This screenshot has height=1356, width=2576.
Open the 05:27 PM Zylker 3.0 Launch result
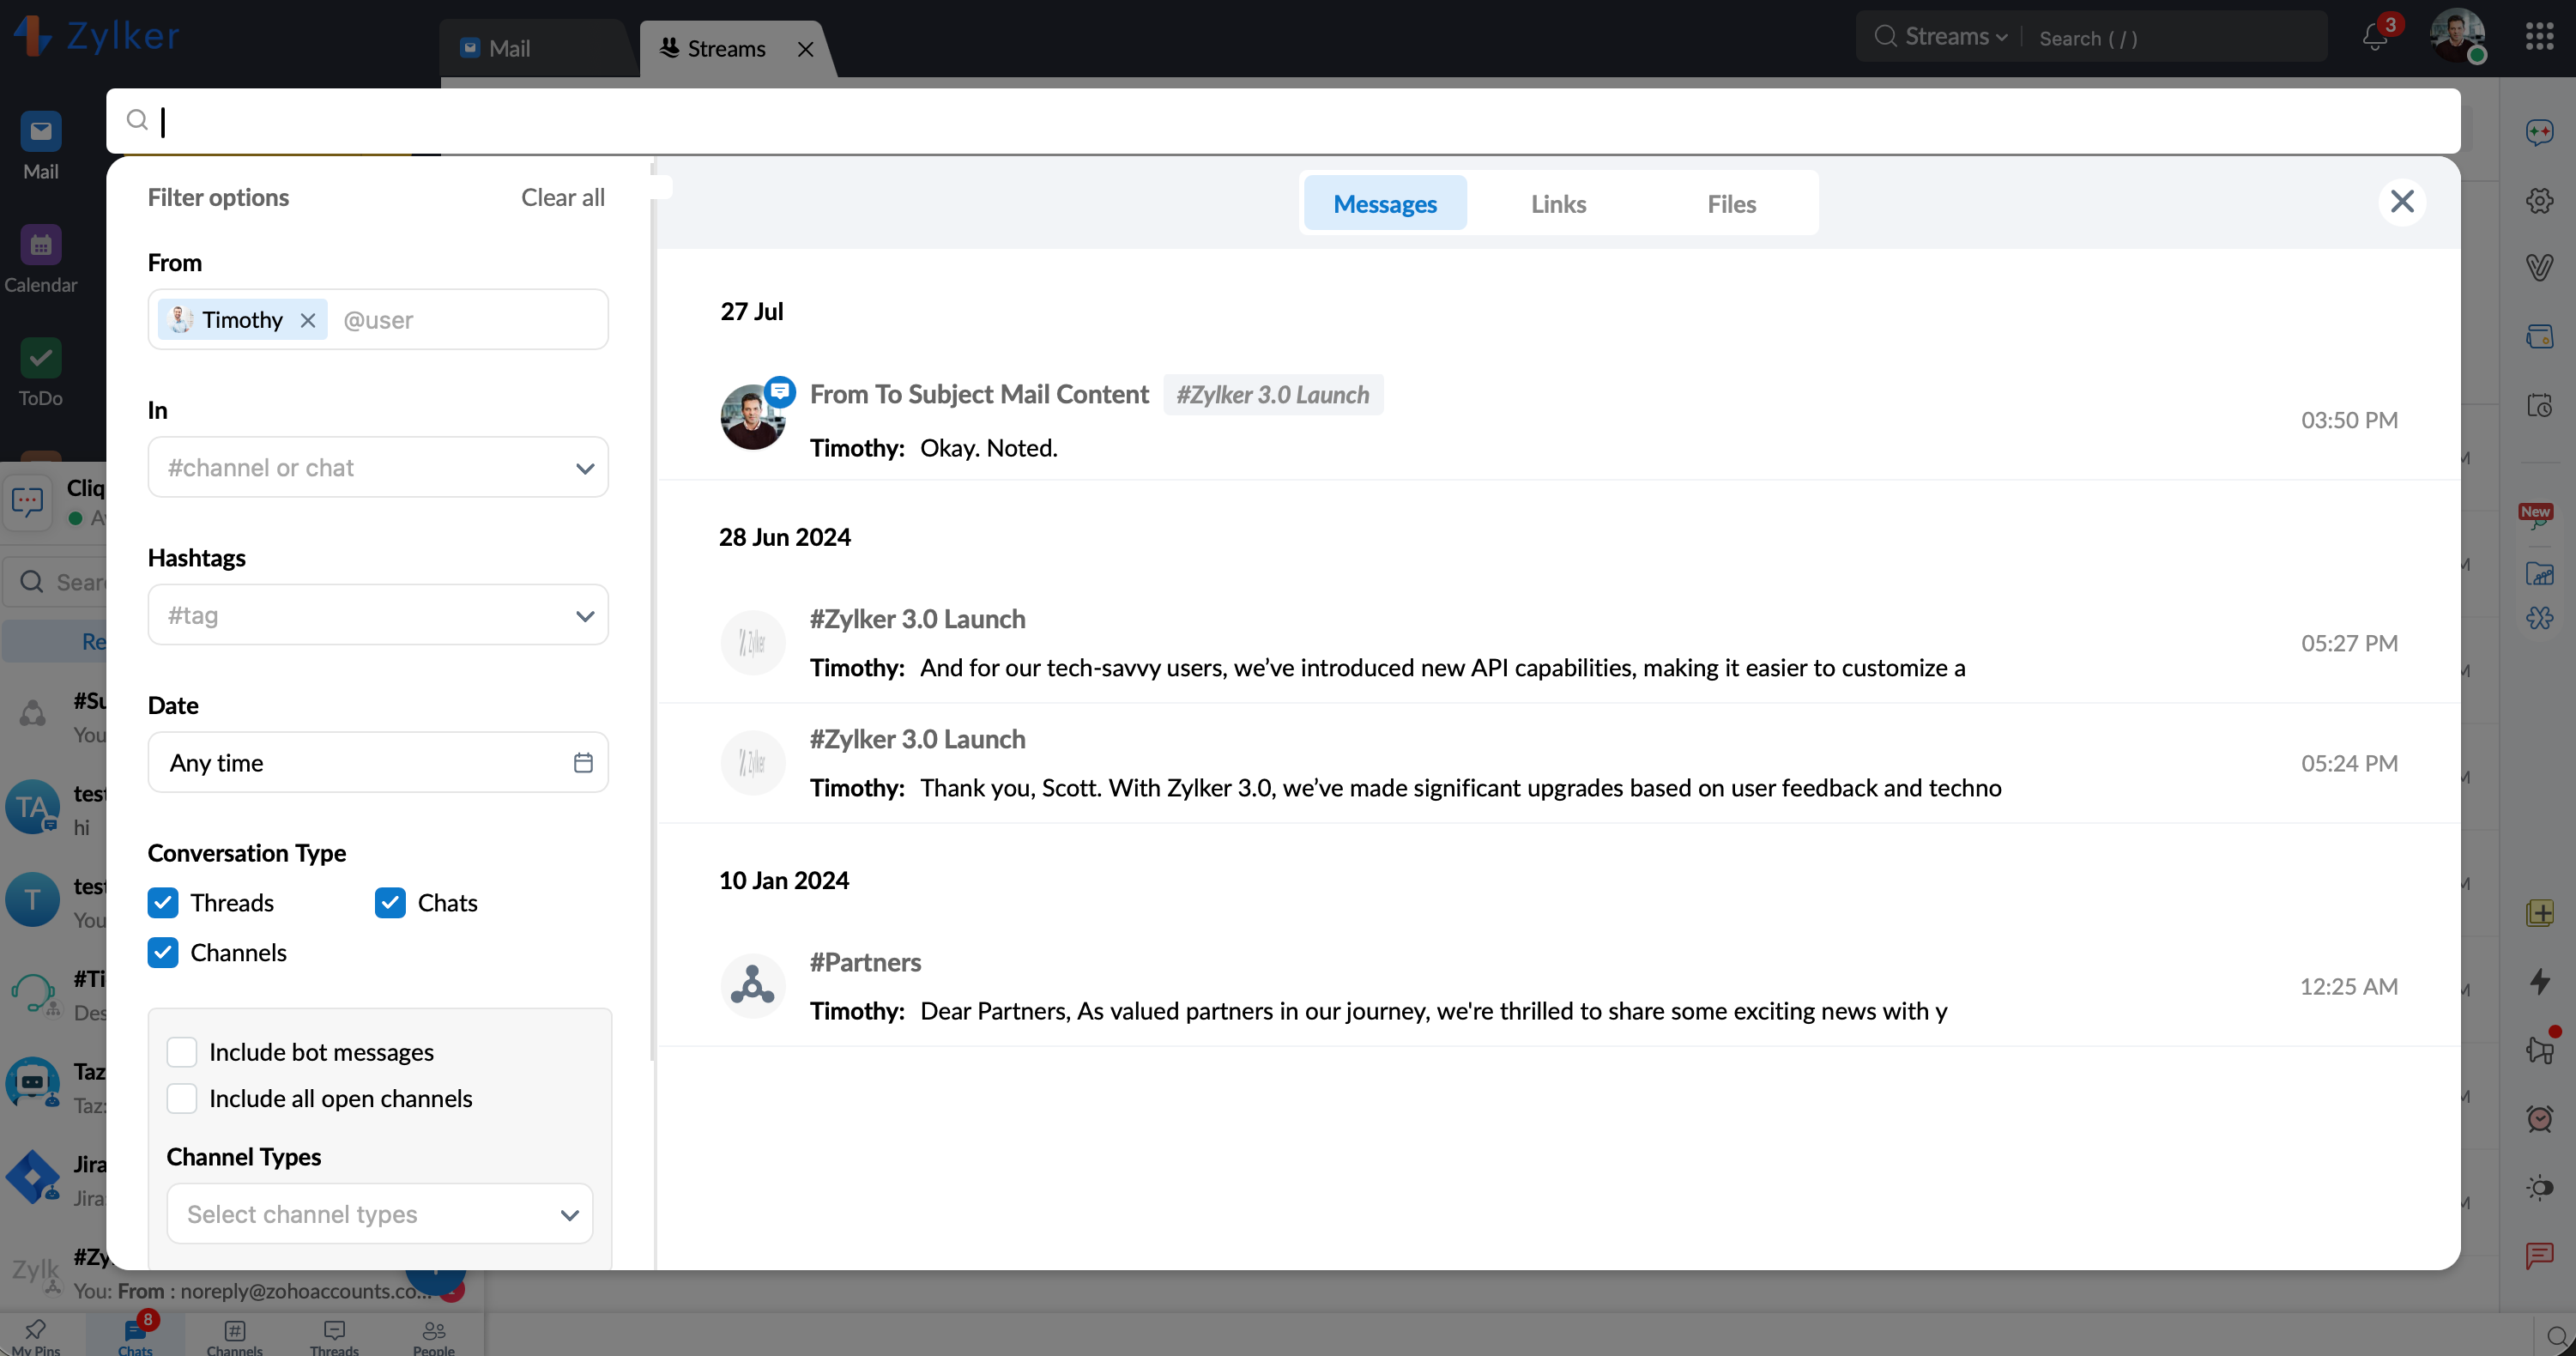click(1559, 643)
